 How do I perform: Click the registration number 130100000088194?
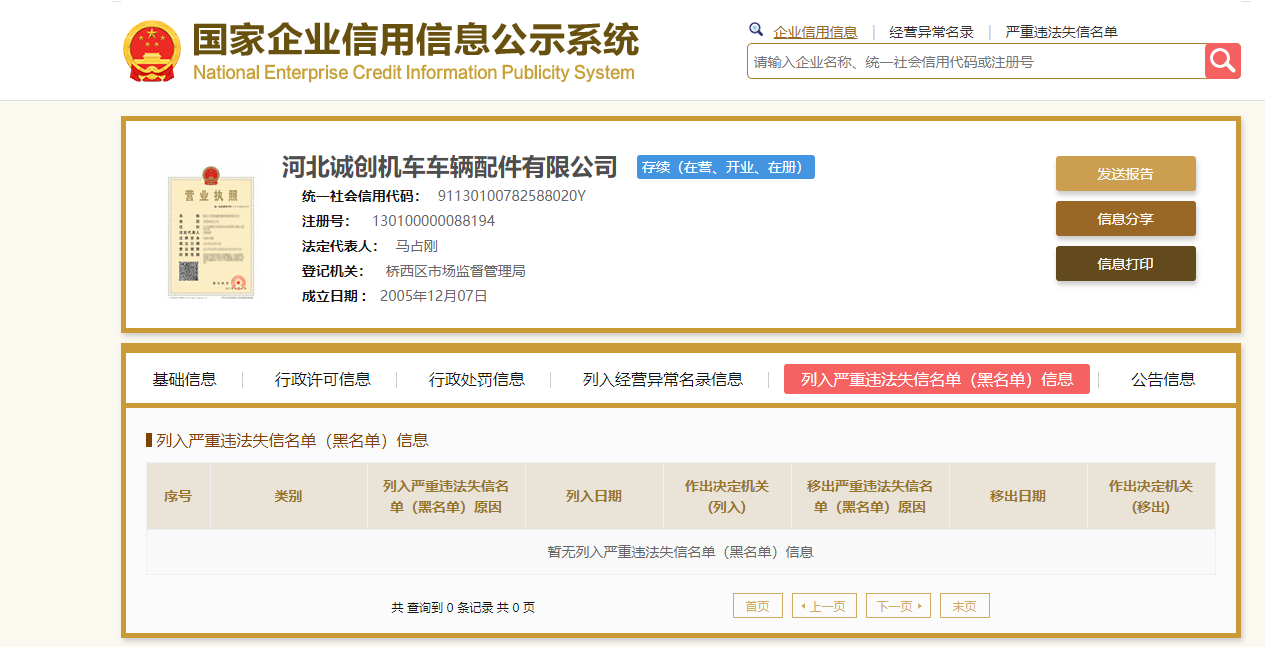pos(433,221)
